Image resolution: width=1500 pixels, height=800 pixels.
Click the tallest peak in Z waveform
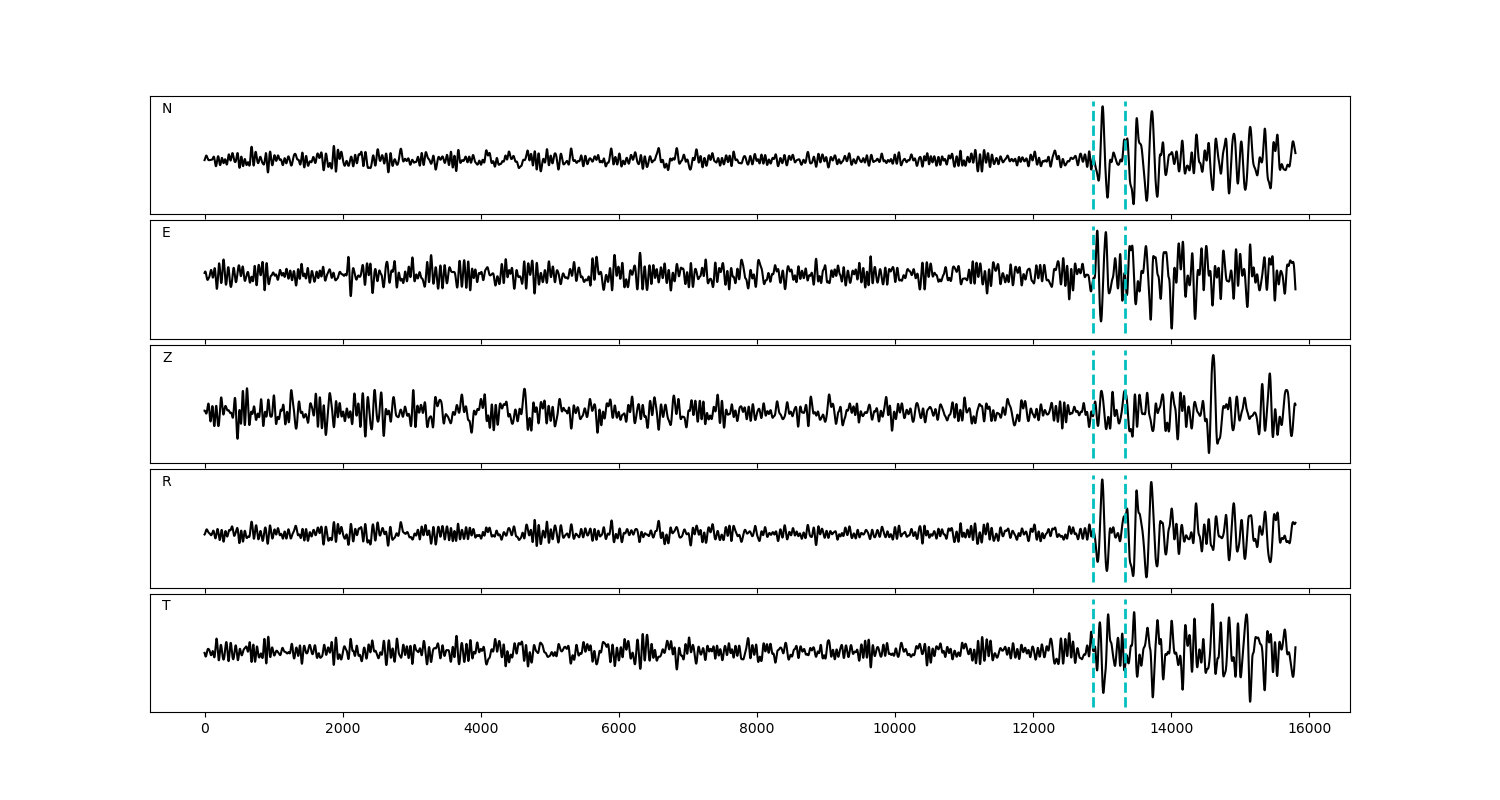click(x=1213, y=357)
